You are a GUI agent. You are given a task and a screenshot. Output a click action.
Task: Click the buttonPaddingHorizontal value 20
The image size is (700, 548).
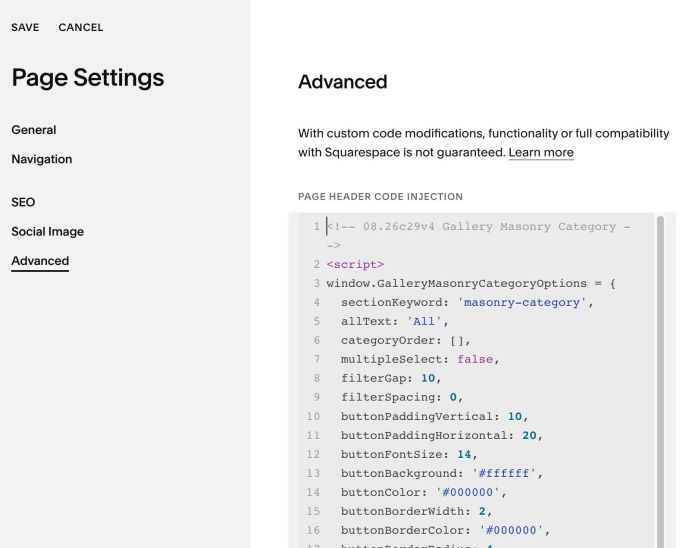(529, 436)
